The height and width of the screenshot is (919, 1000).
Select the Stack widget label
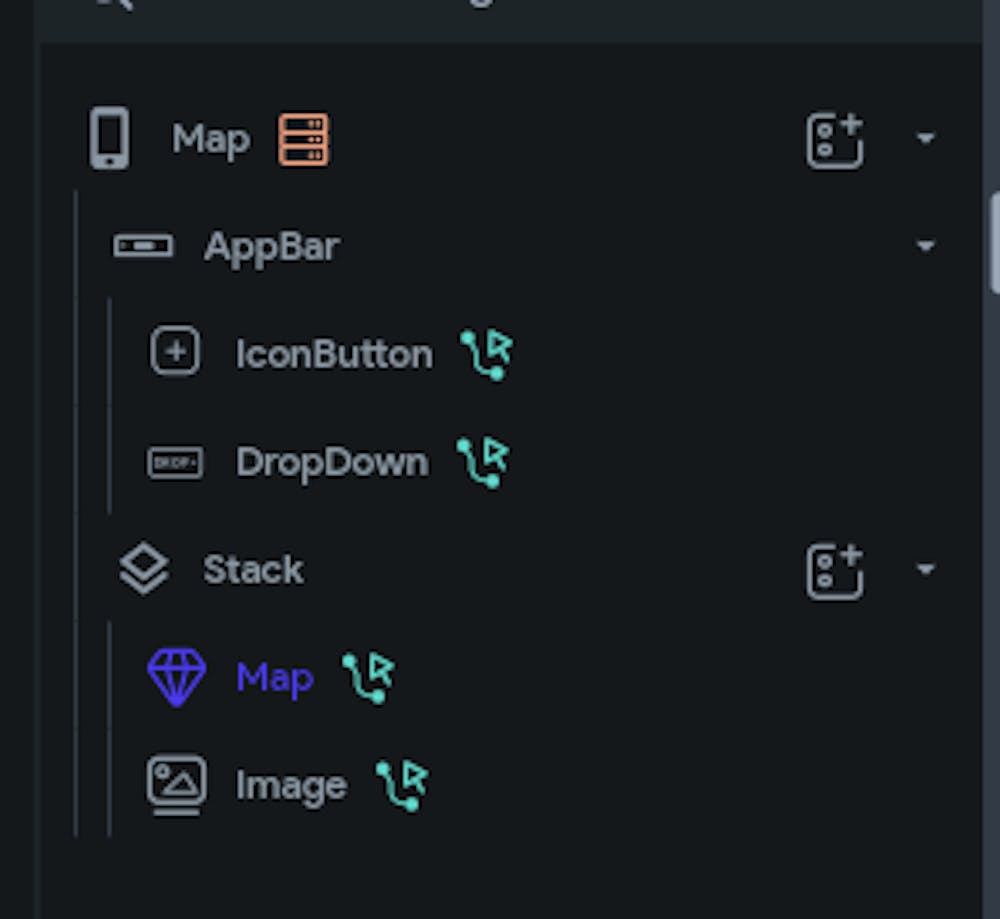[253, 570]
